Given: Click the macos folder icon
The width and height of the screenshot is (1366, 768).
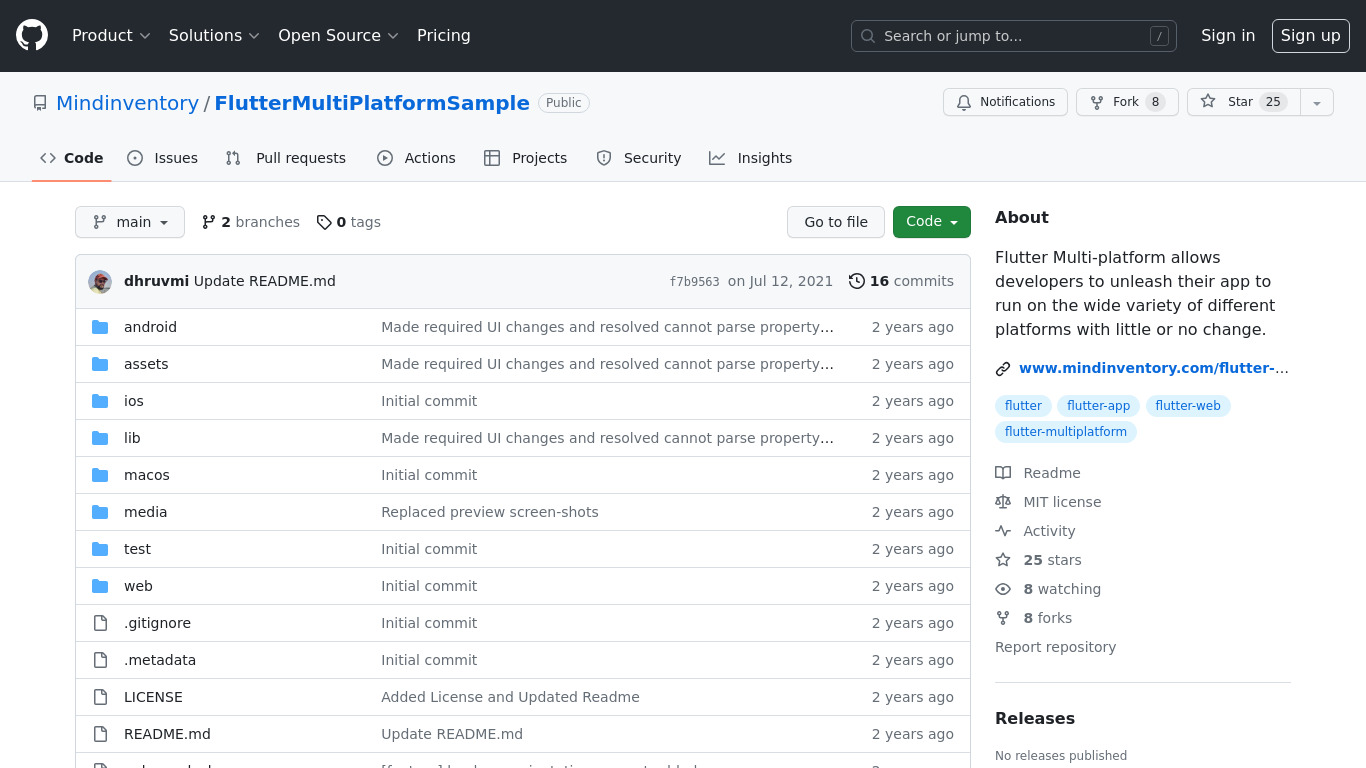Looking at the screenshot, I should [x=100, y=475].
